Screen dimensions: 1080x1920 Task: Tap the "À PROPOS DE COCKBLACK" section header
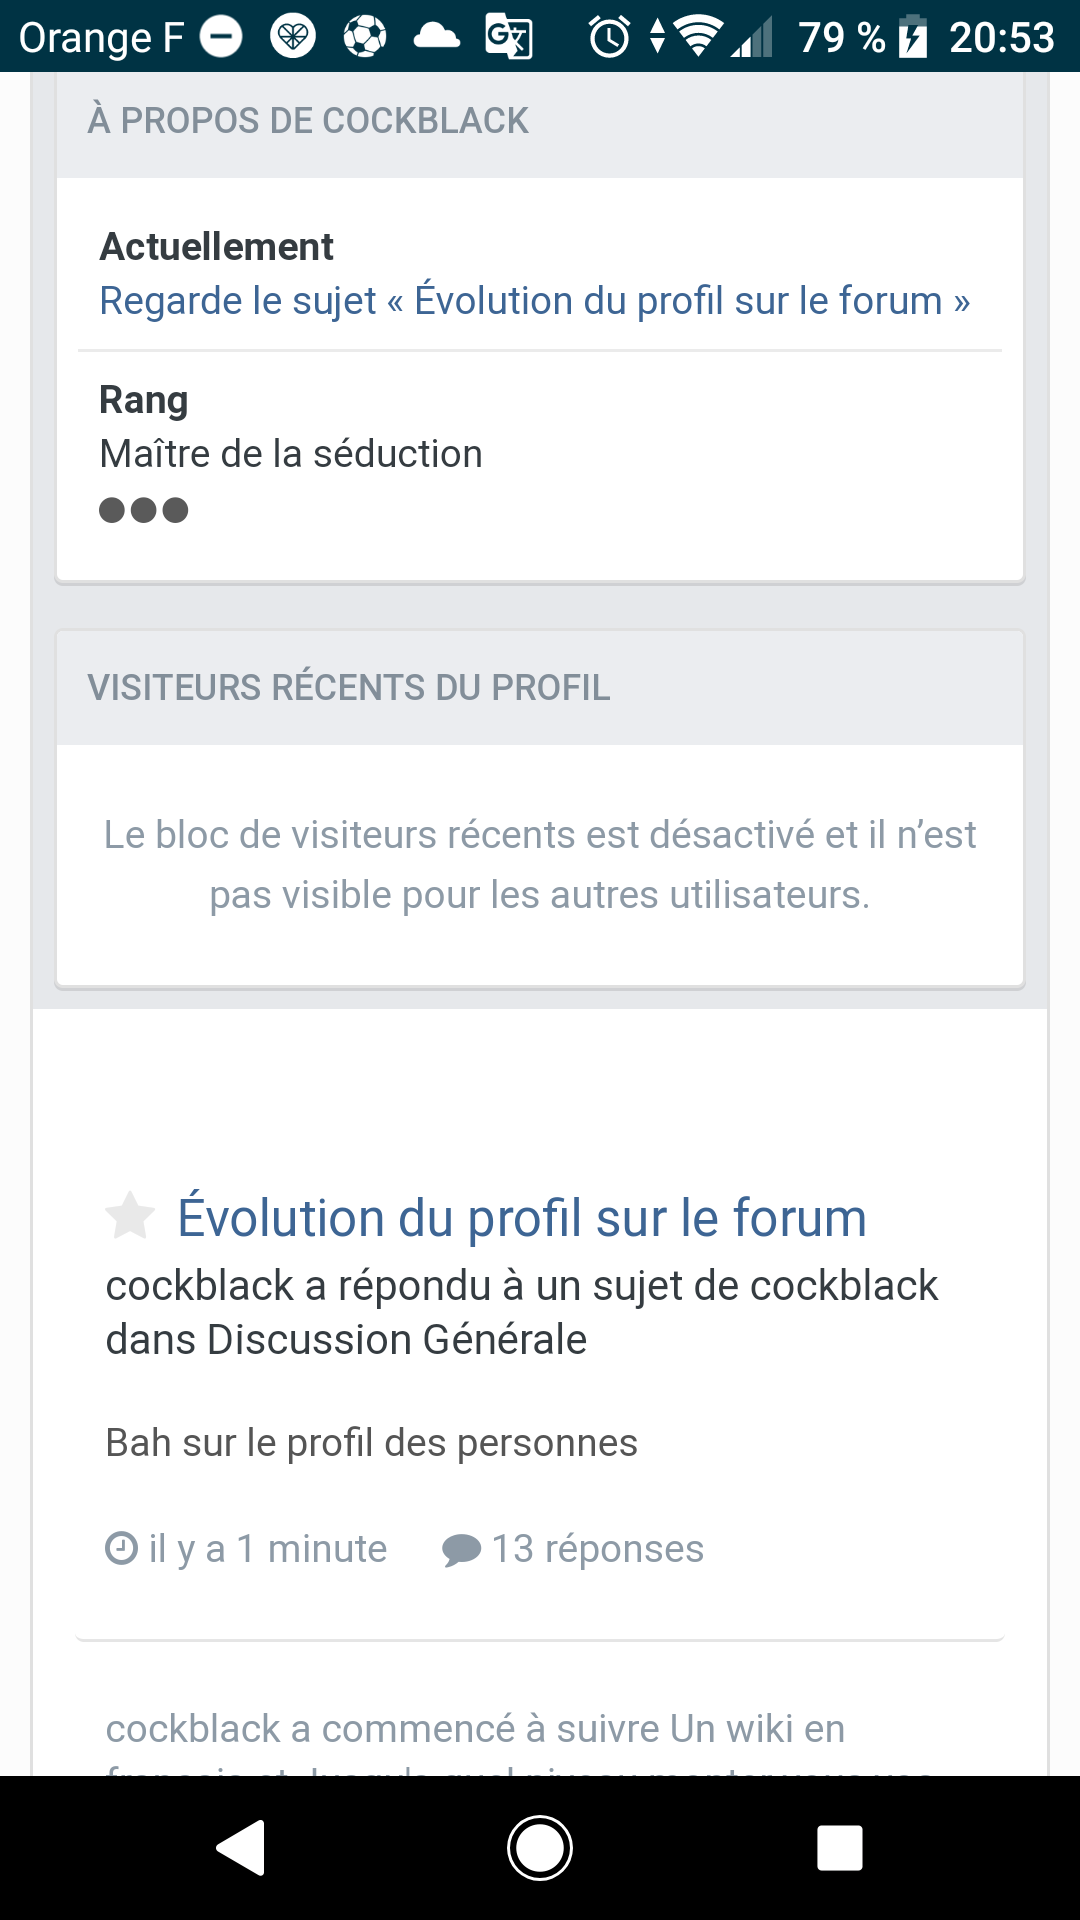point(308,121)
